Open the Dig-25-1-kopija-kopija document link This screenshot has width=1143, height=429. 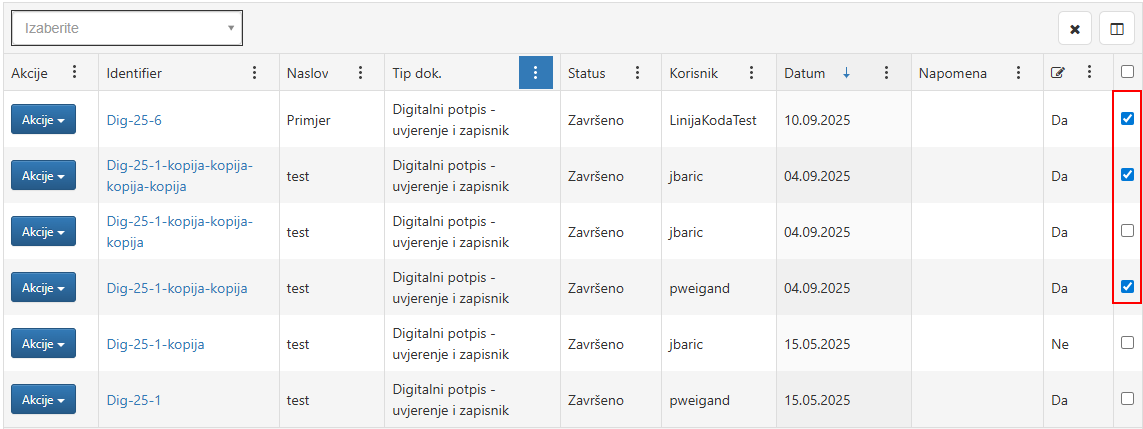(177, 288)
